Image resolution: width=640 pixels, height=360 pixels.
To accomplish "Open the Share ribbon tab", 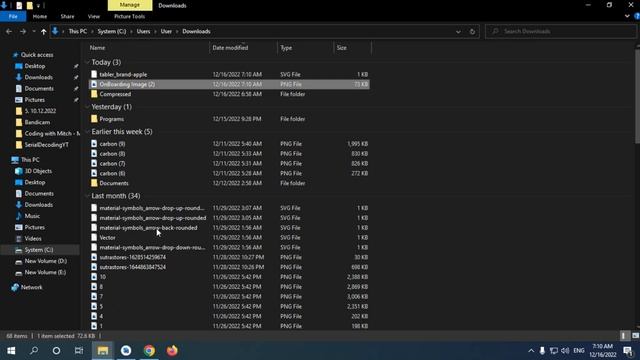I will point(67,16).
